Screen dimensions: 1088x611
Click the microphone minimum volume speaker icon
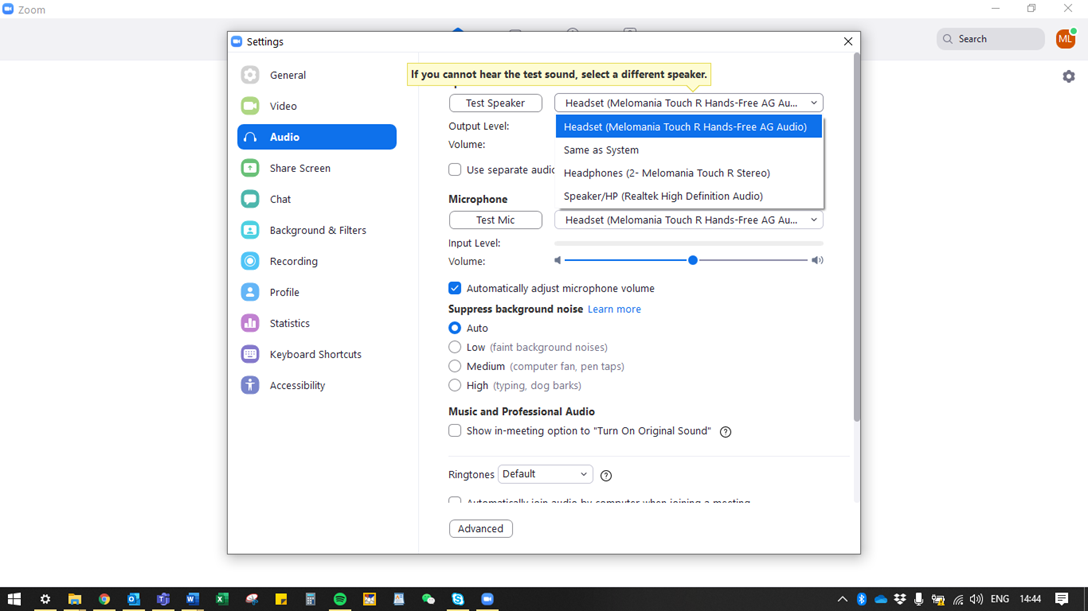(x=558, y=260)
